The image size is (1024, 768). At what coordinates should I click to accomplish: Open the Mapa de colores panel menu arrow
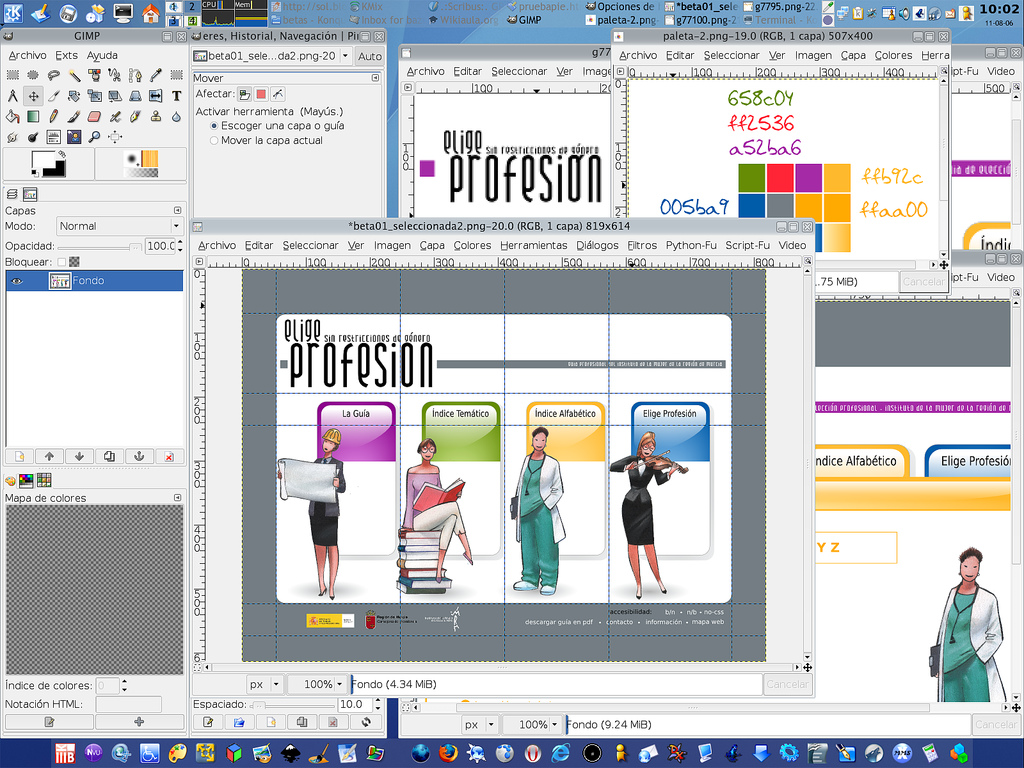coord(177,498)
